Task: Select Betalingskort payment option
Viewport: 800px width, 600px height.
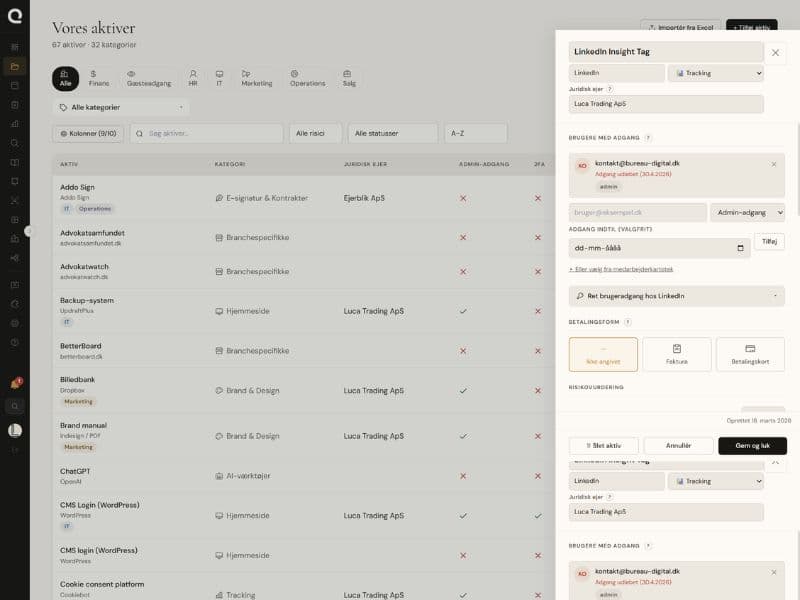Action: 750,354
